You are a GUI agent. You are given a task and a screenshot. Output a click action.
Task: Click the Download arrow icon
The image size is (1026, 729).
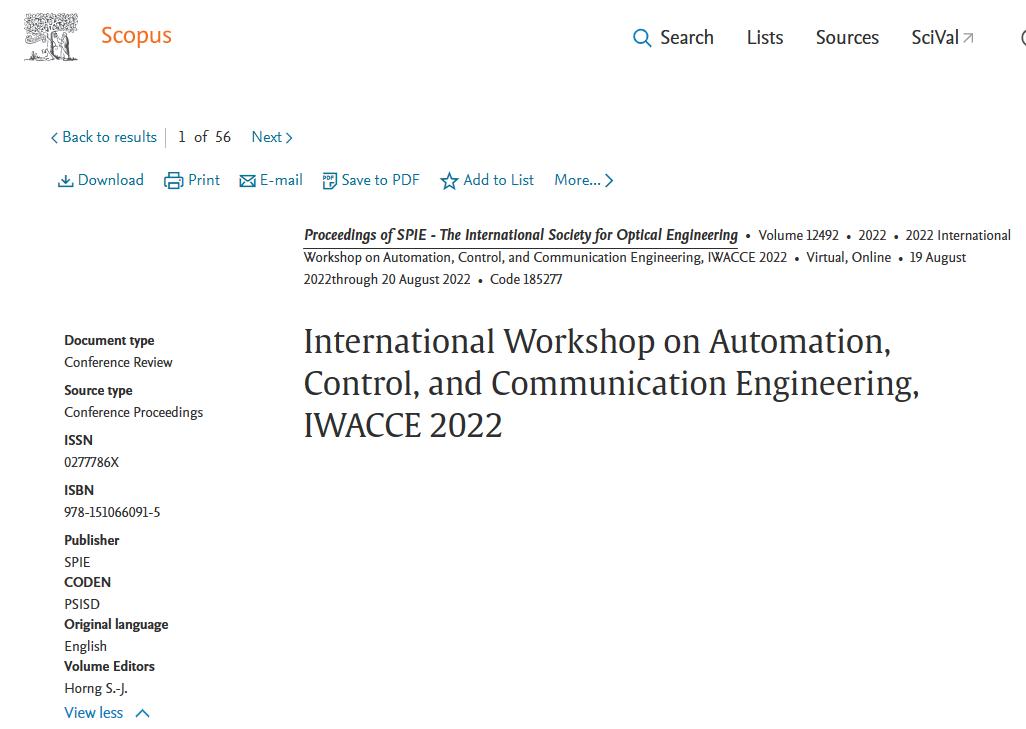(x=65, y=181)
